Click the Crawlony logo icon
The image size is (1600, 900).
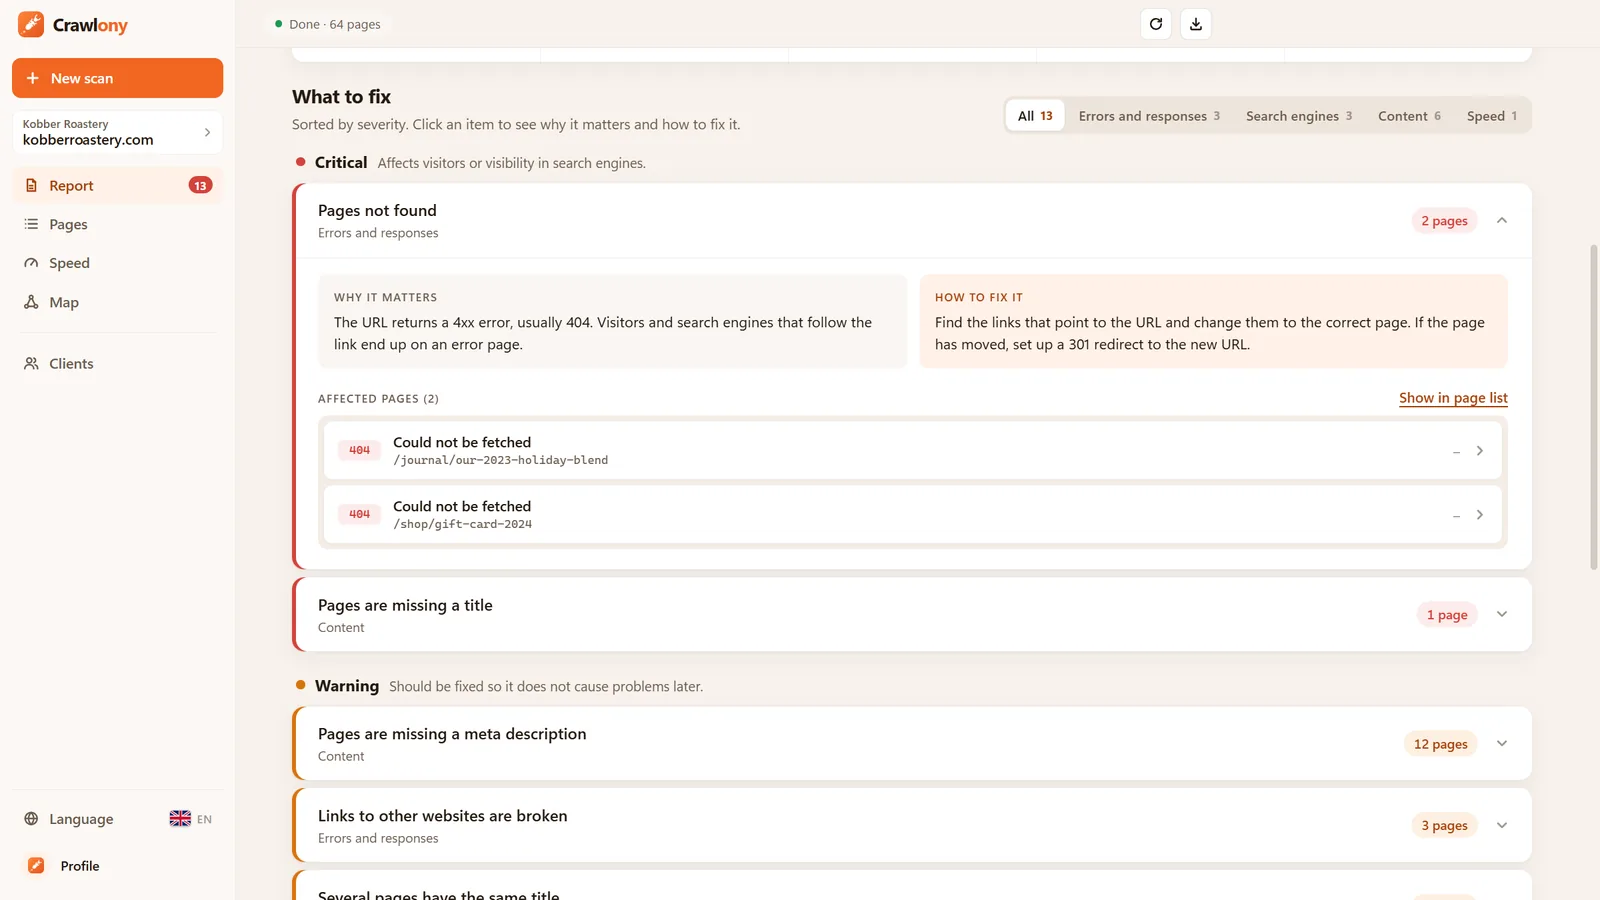31,24
